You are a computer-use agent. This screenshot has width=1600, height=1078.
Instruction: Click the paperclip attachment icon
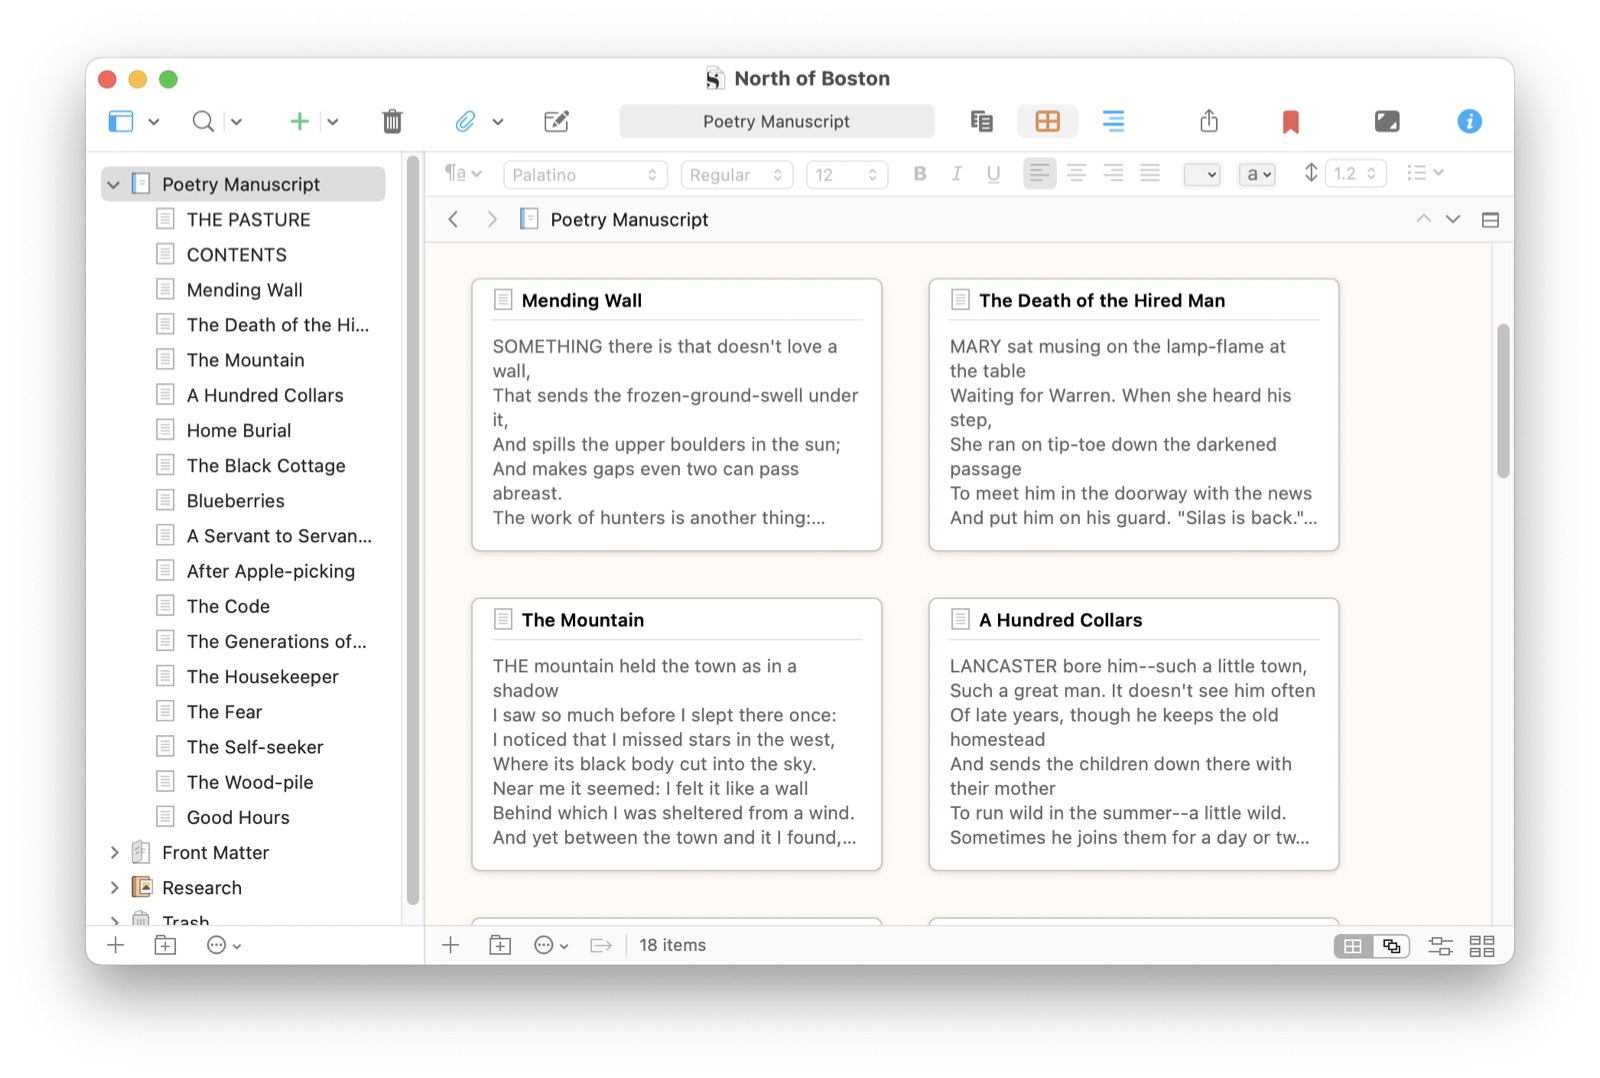click(465, 122)
